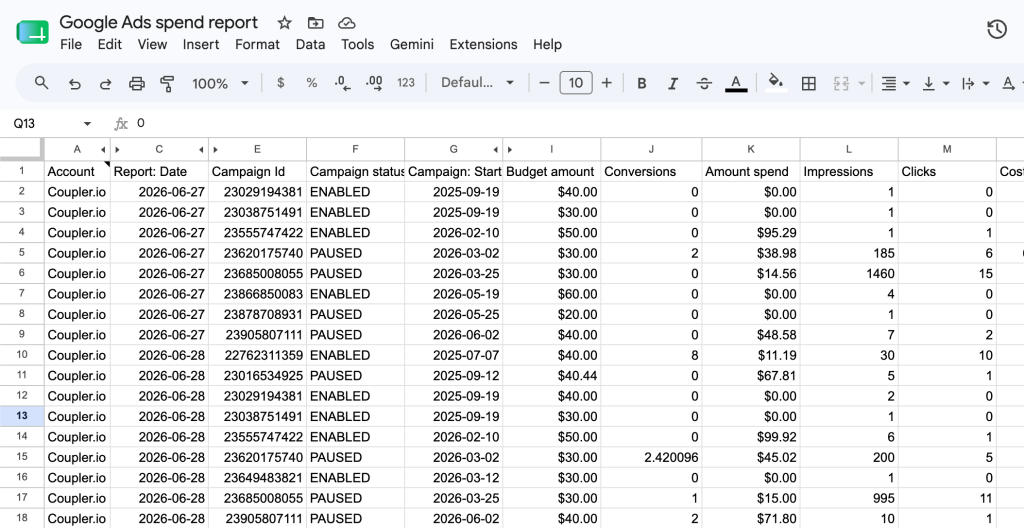
Task: Open the Extensions menu
Action: 483,44
